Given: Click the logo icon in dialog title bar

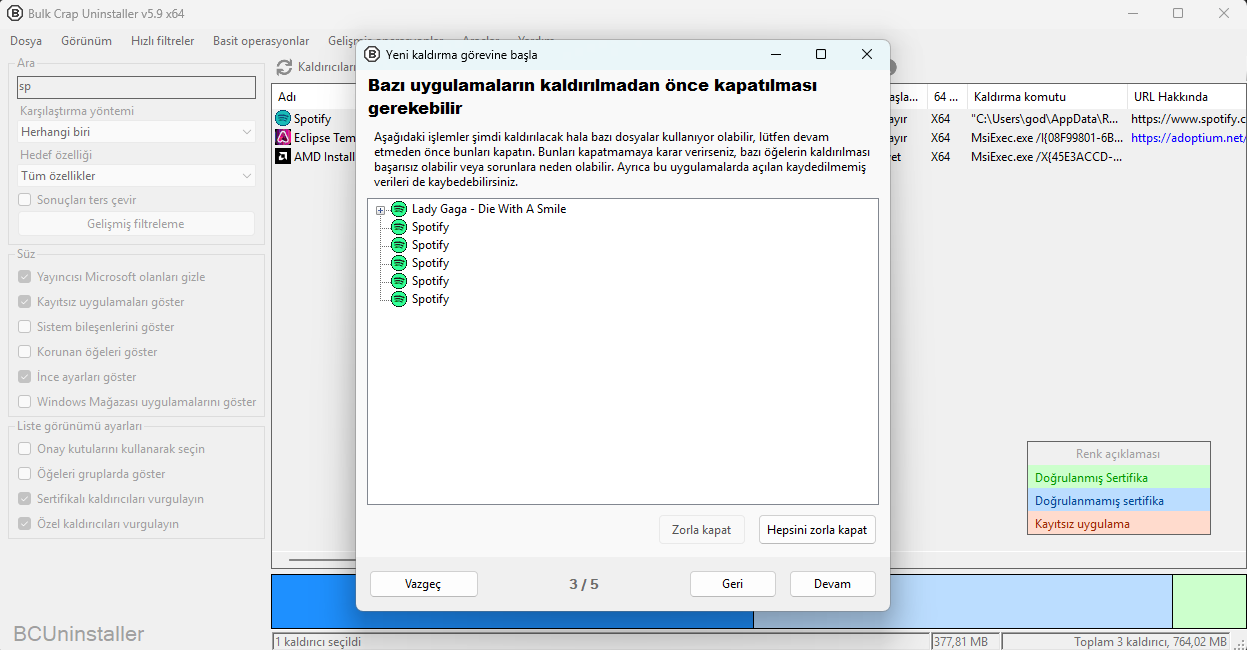Looking at the screenshot, I should tap(372, 54).
